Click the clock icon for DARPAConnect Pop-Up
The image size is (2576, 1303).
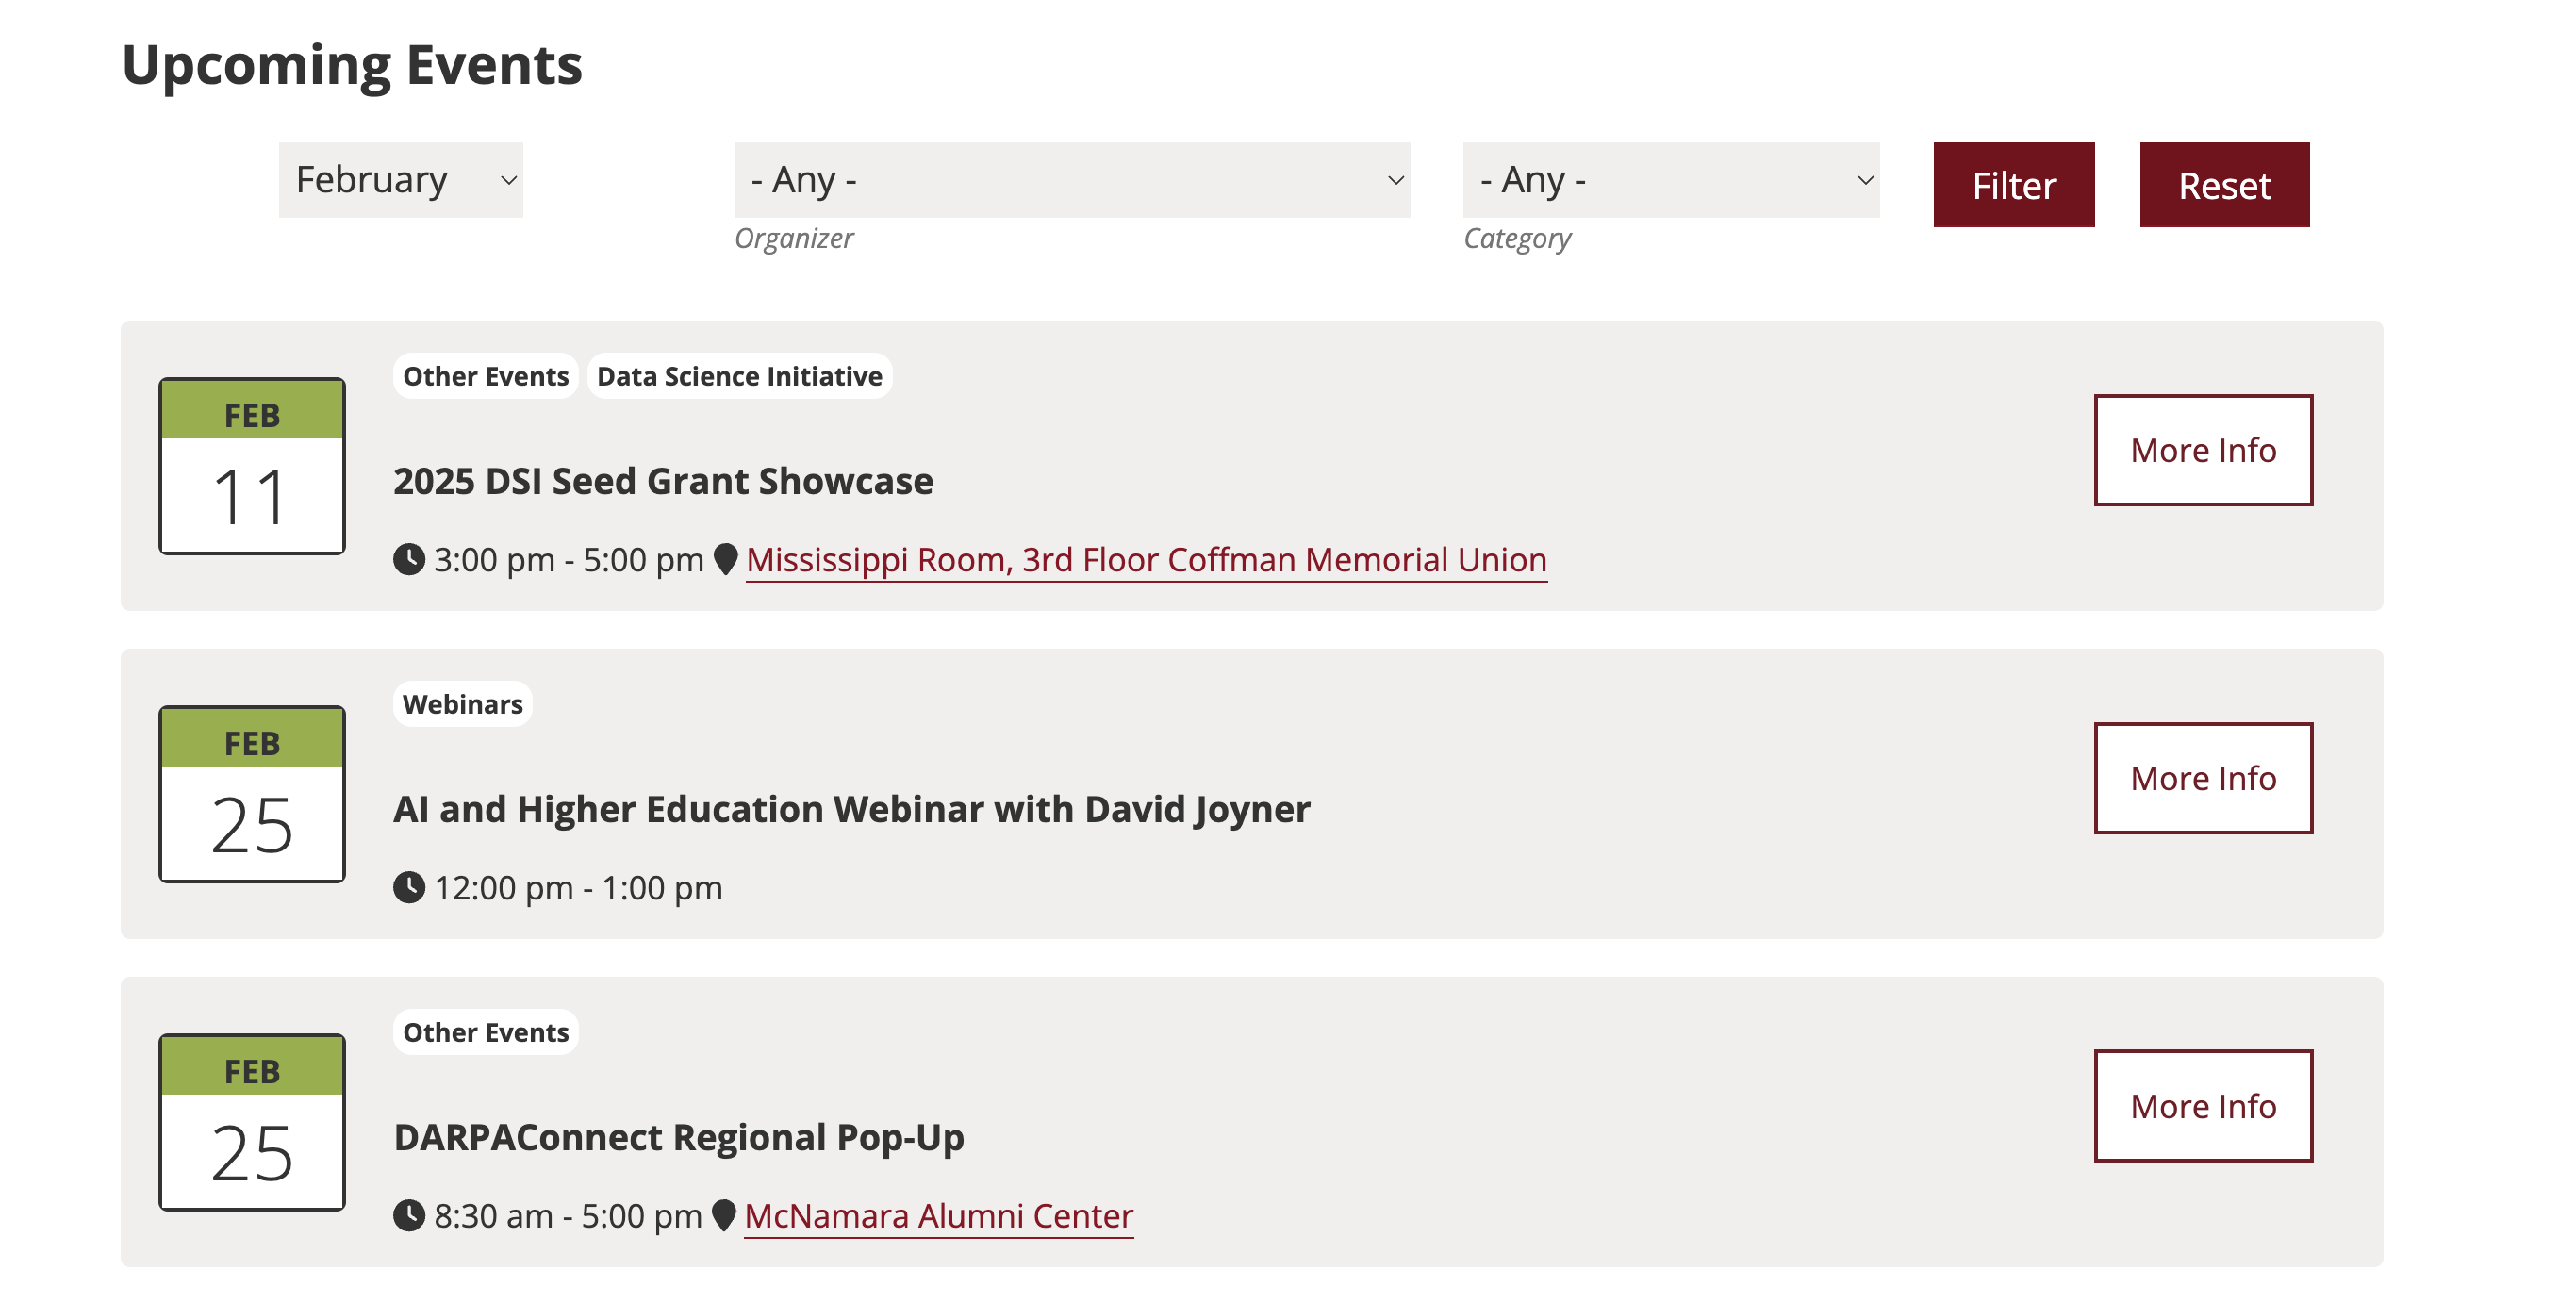coord(409,1215)
